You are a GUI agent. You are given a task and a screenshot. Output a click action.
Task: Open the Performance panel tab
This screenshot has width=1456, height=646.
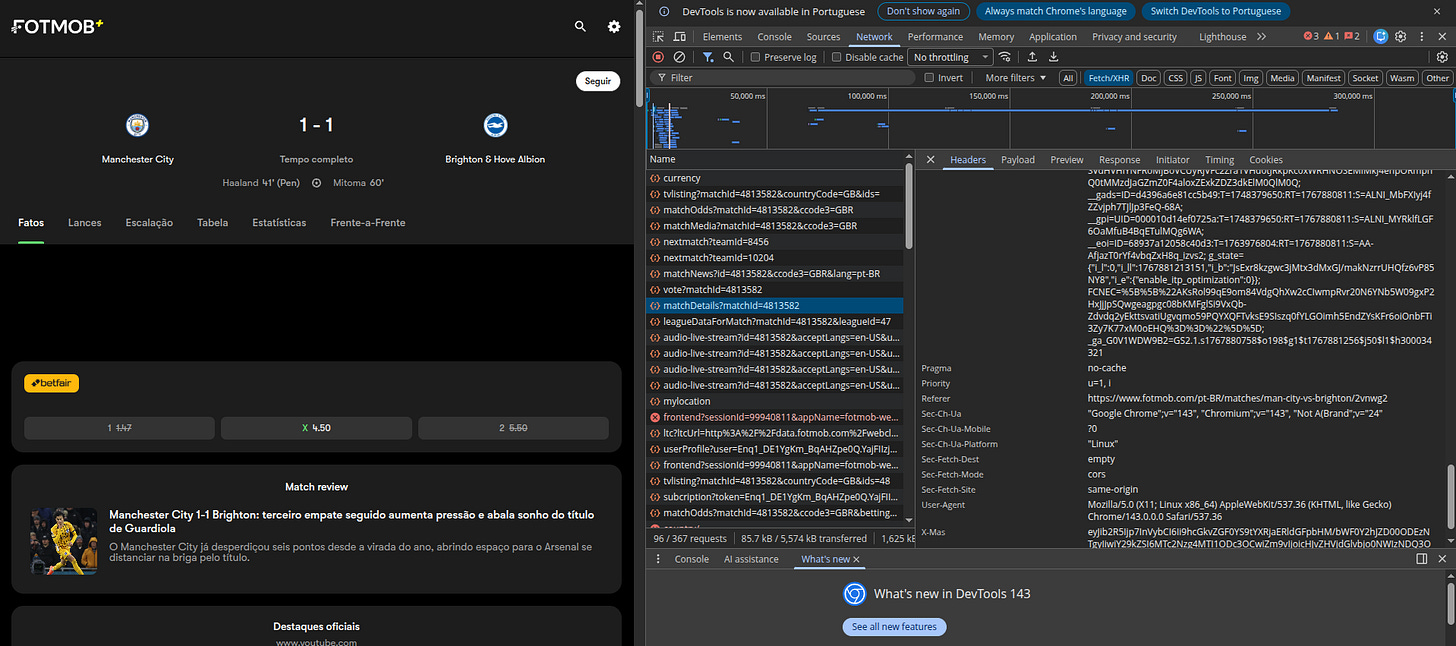click(x=935, y=37)
